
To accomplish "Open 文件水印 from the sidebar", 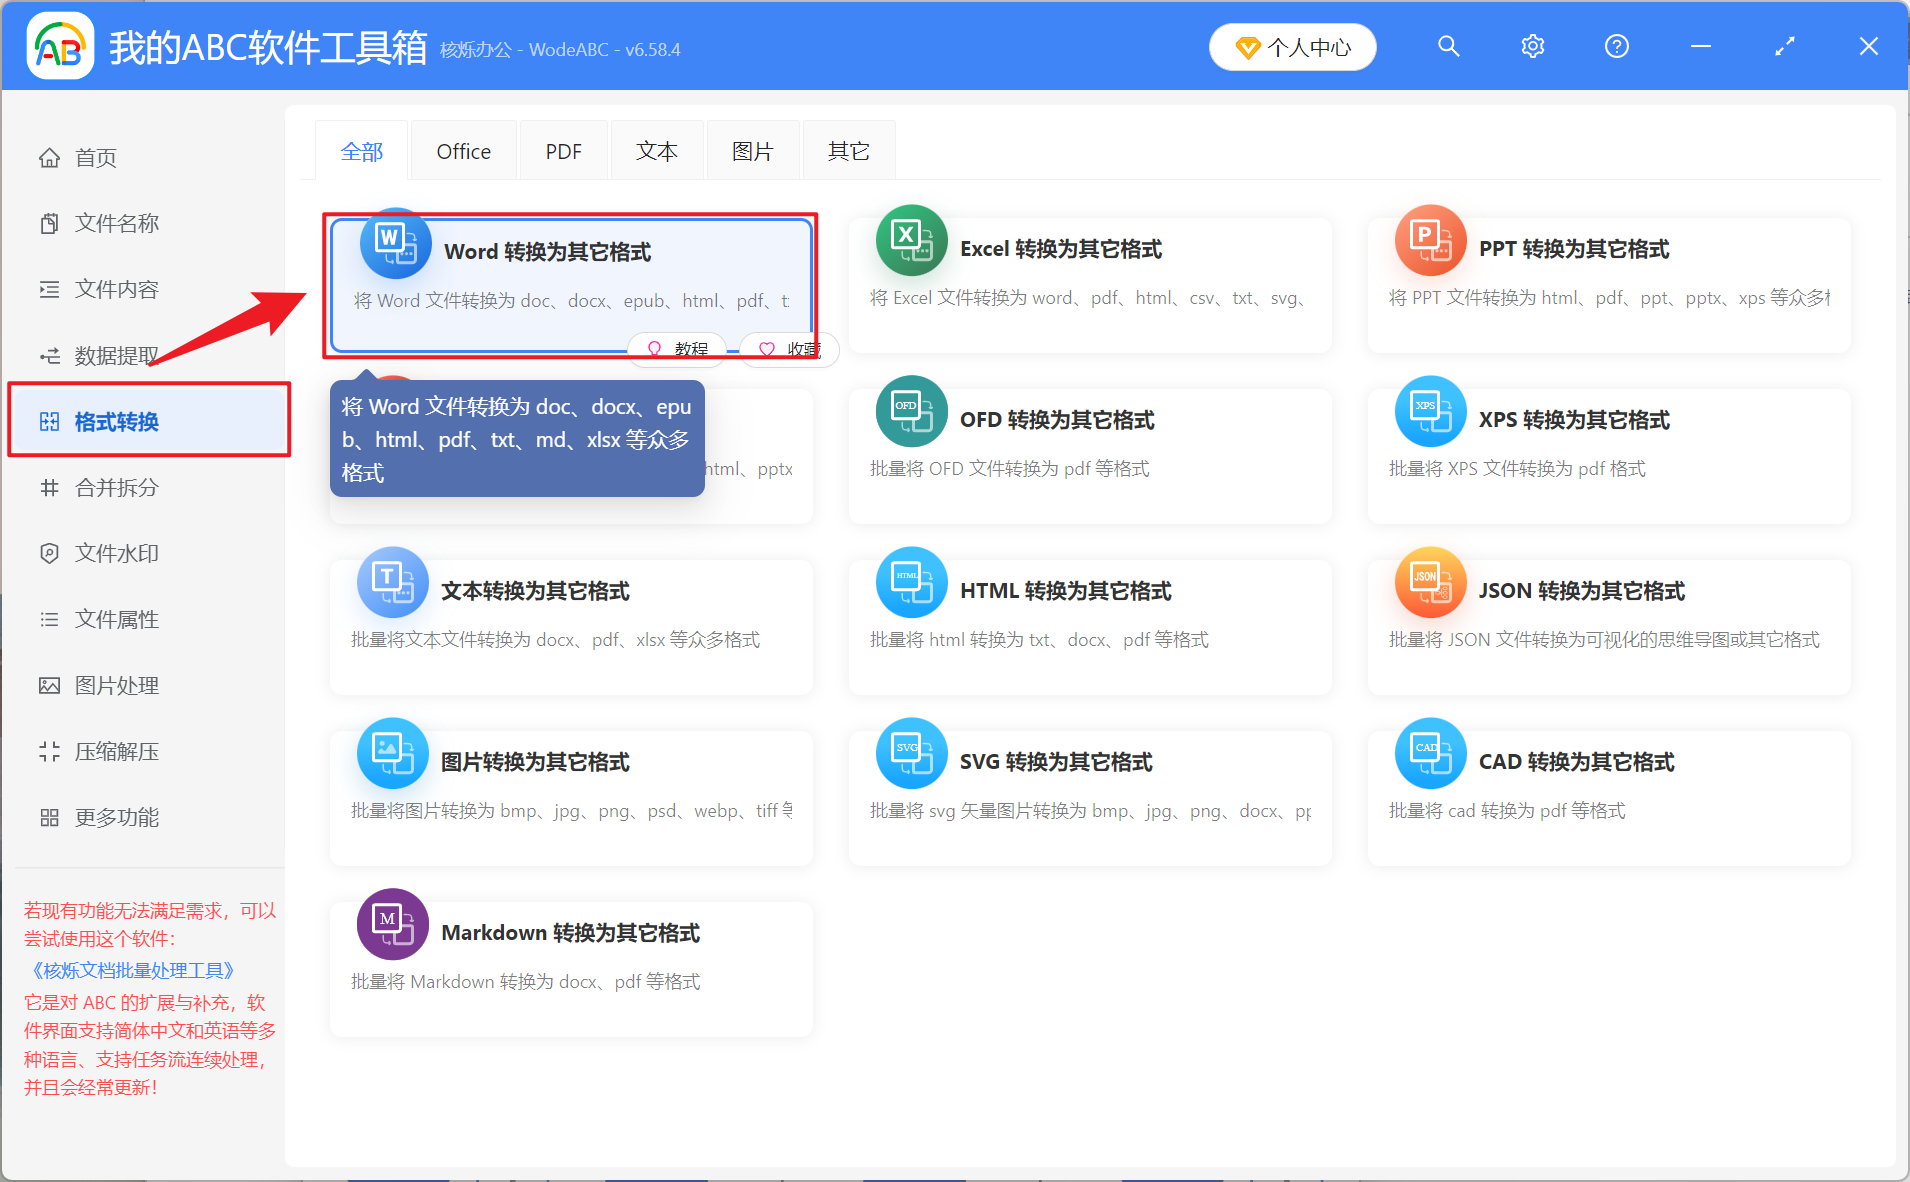I will point(115,552).
